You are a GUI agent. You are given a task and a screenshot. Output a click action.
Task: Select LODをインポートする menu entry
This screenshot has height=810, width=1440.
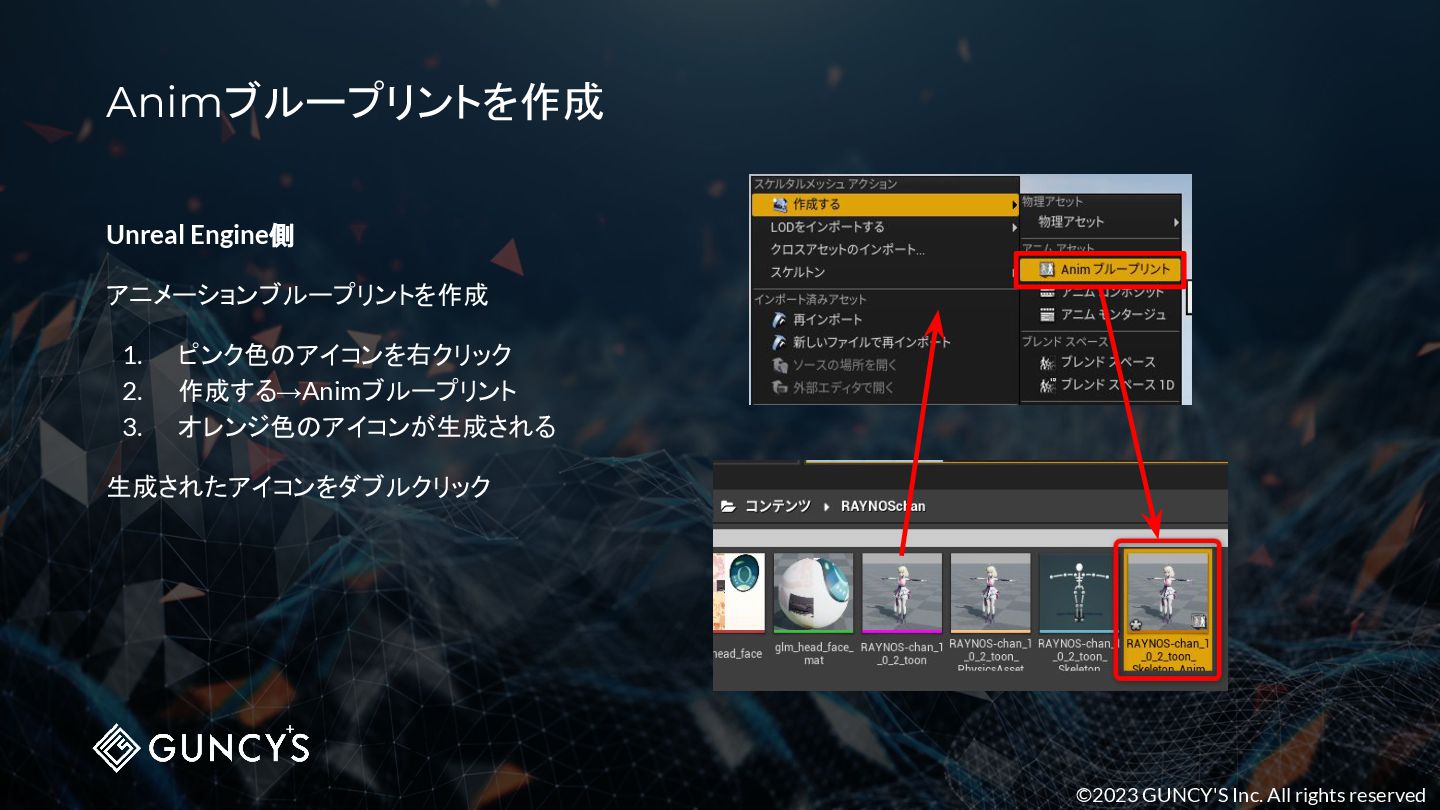884,227
